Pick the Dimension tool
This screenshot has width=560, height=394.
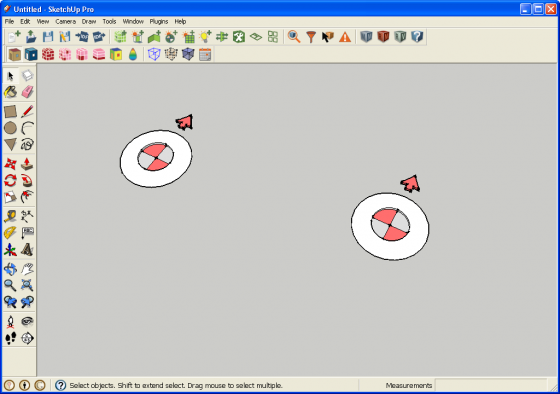(x=27, y=216)
